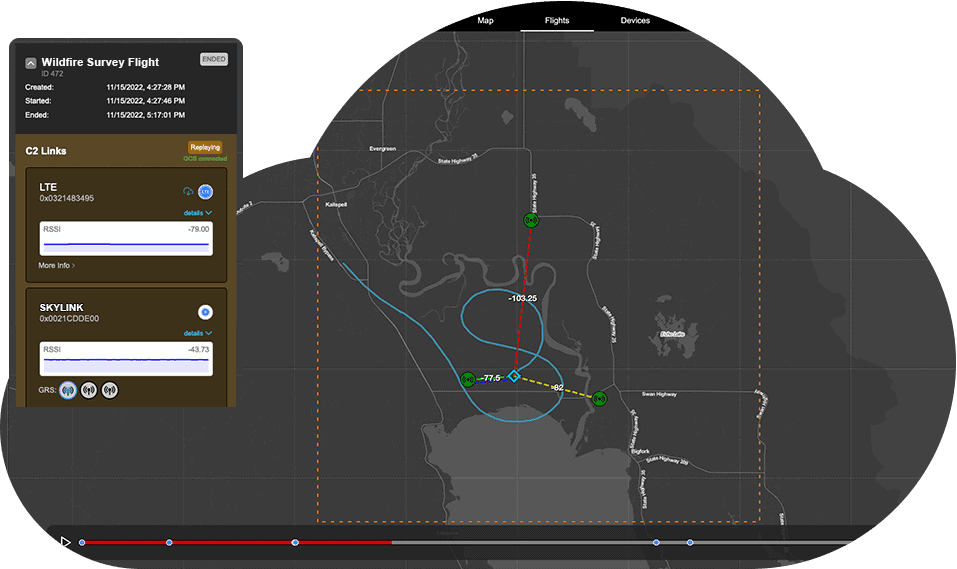Click the Bigfork map label

pyautogui.click(x=640, y=452)
